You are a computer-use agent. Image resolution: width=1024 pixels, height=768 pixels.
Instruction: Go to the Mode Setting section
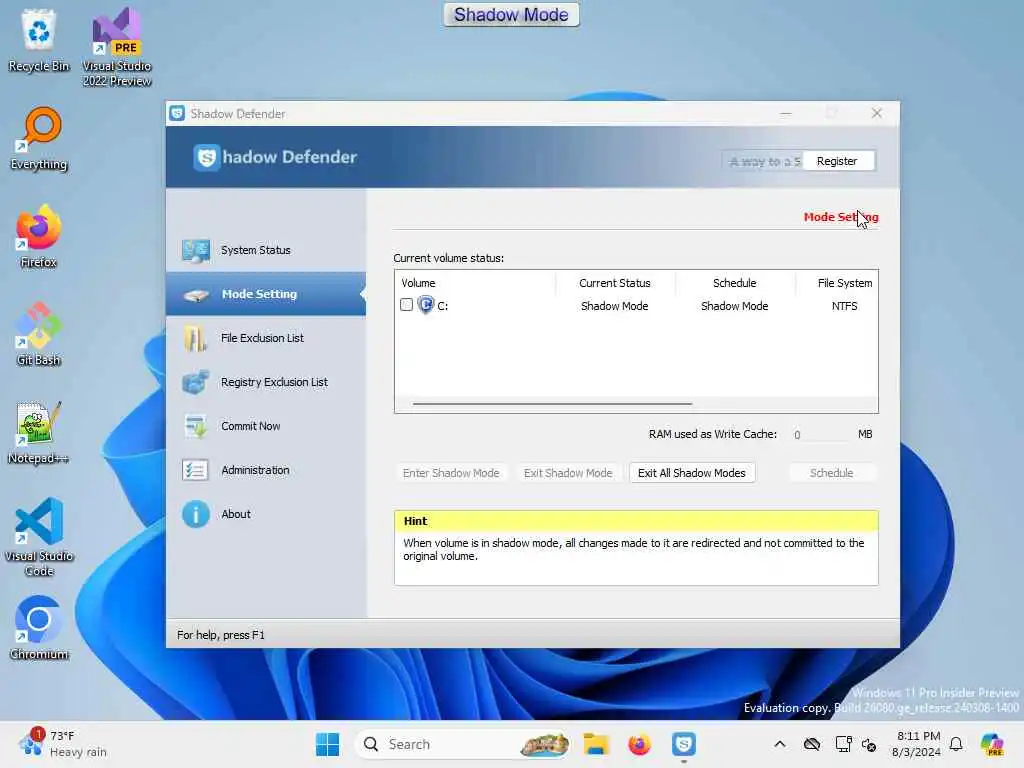[266, 295]
